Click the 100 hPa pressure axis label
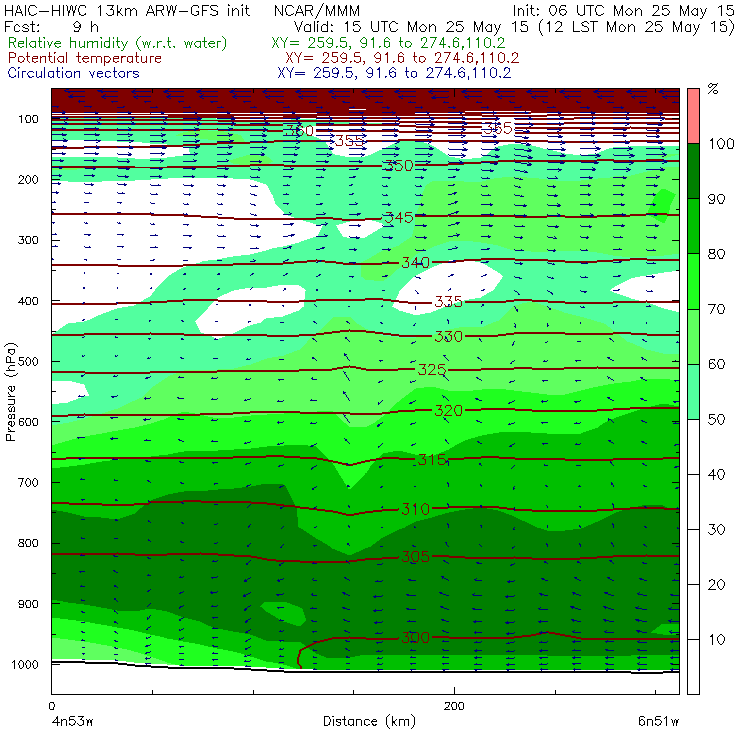The height and width of the screenshot is (740, 740). [28, 119]
